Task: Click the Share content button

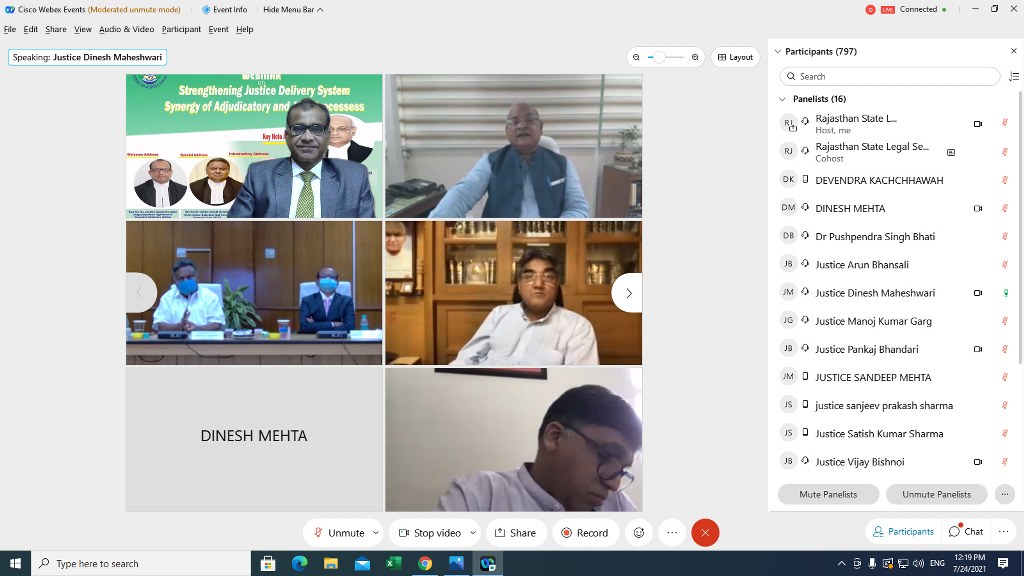Action: (515, 533)
